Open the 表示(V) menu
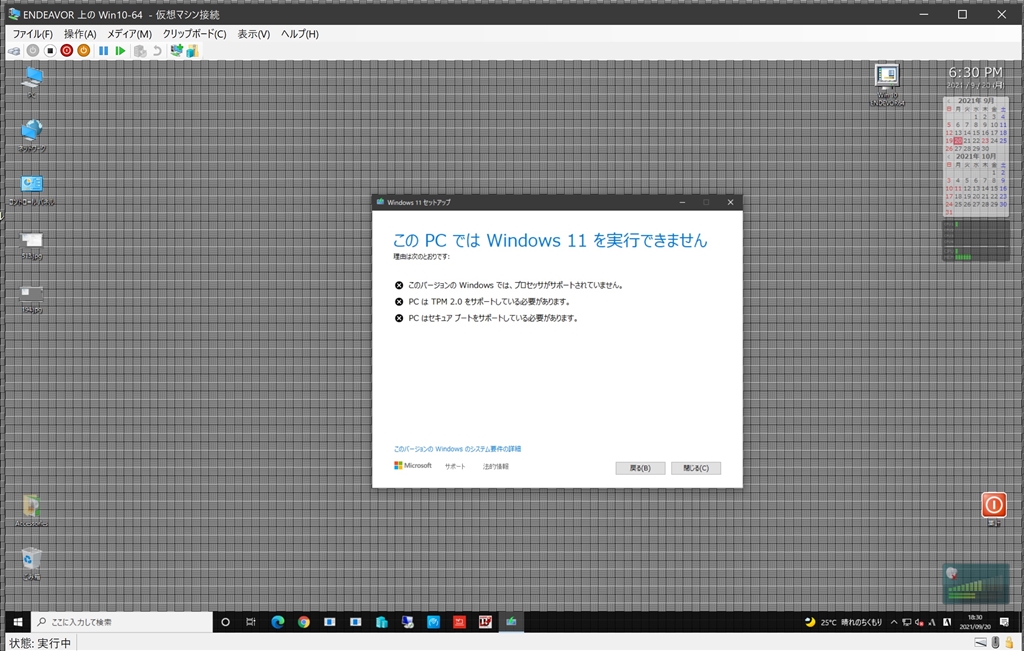1024x651 pixels. pyautogui.click(x=253, y=34)
